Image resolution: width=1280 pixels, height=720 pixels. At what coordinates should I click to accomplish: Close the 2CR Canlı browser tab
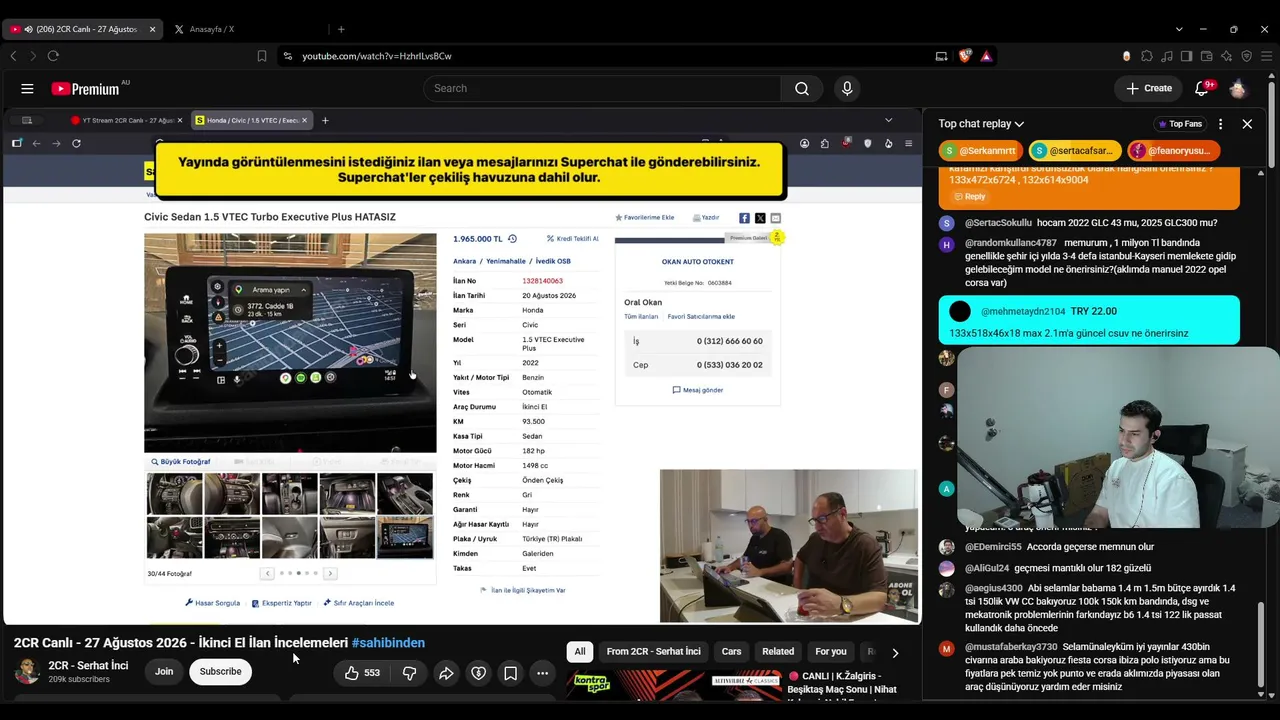click(152, 29)
